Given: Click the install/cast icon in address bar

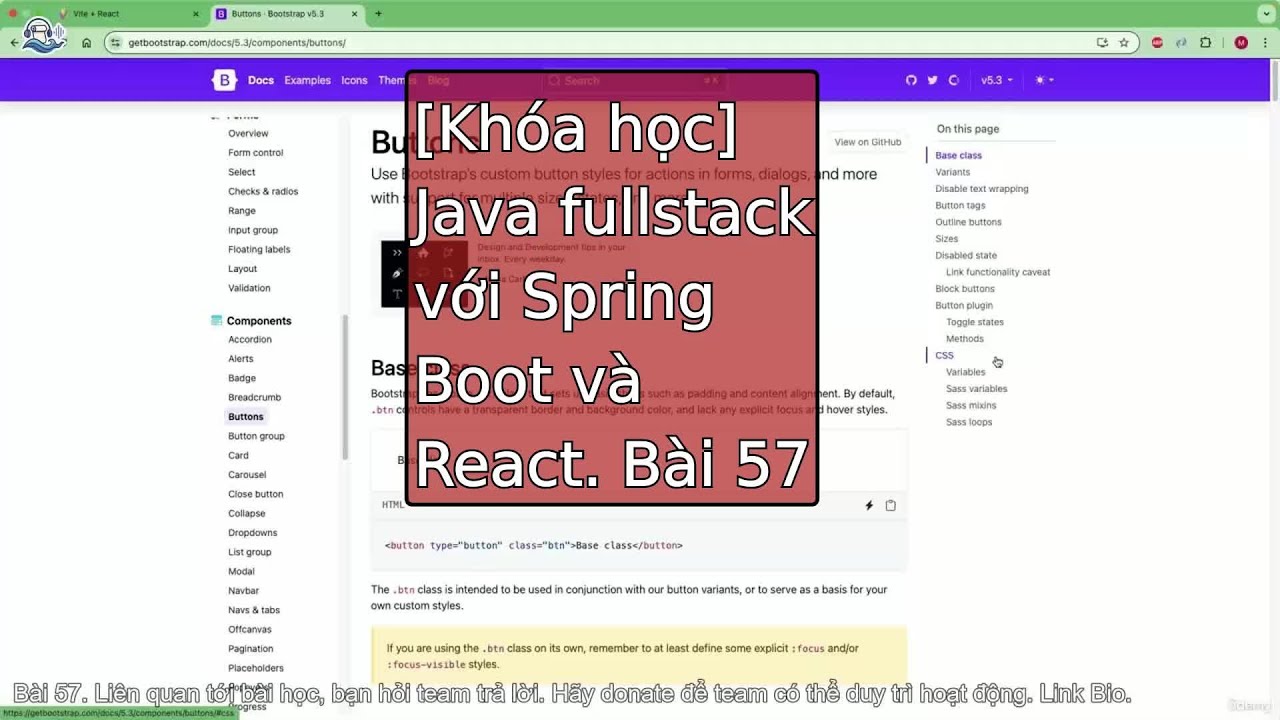Looking at the screenshot, I should (x=1102, y=43).
